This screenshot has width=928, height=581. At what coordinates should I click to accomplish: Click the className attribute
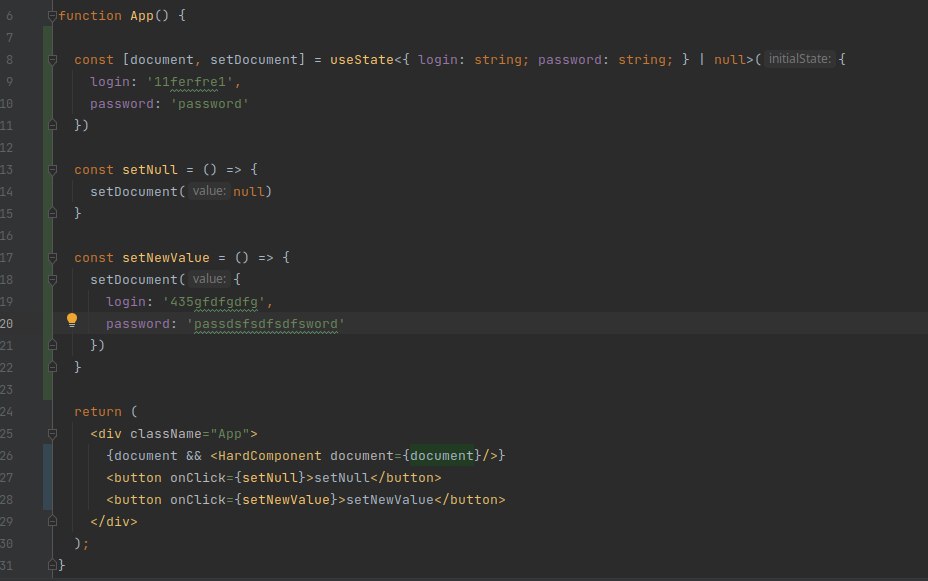click(166, 434)
